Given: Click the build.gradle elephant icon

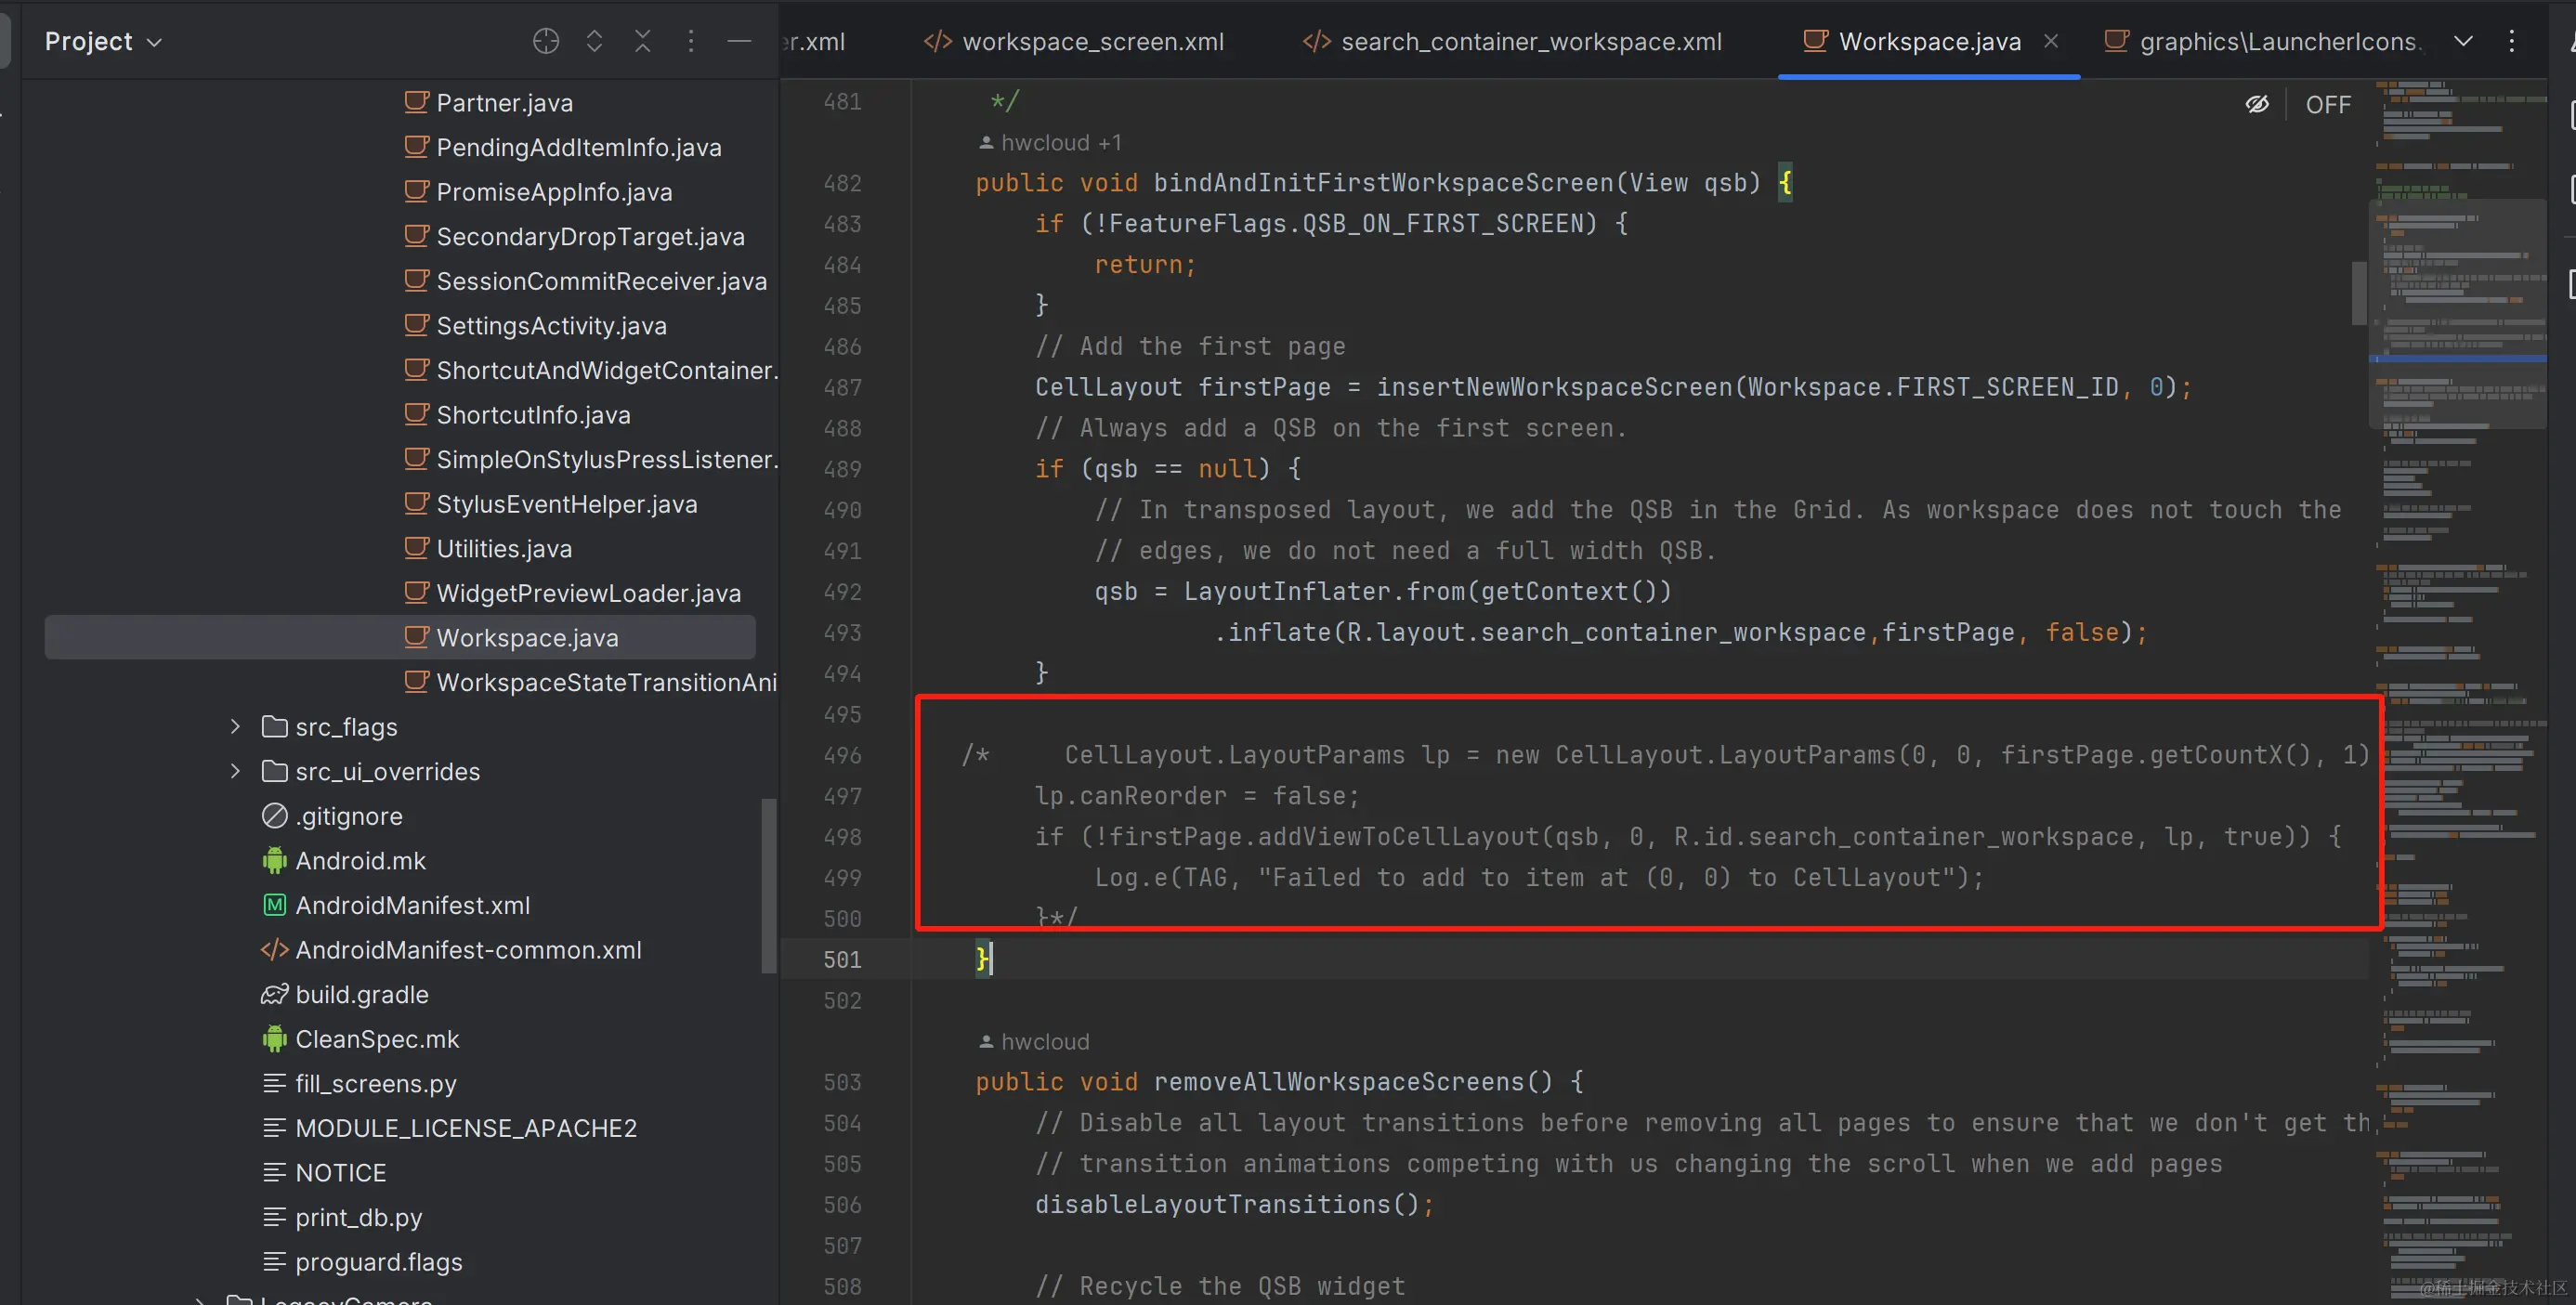Looking at the screenshot, I should click(x=274, y=994).
